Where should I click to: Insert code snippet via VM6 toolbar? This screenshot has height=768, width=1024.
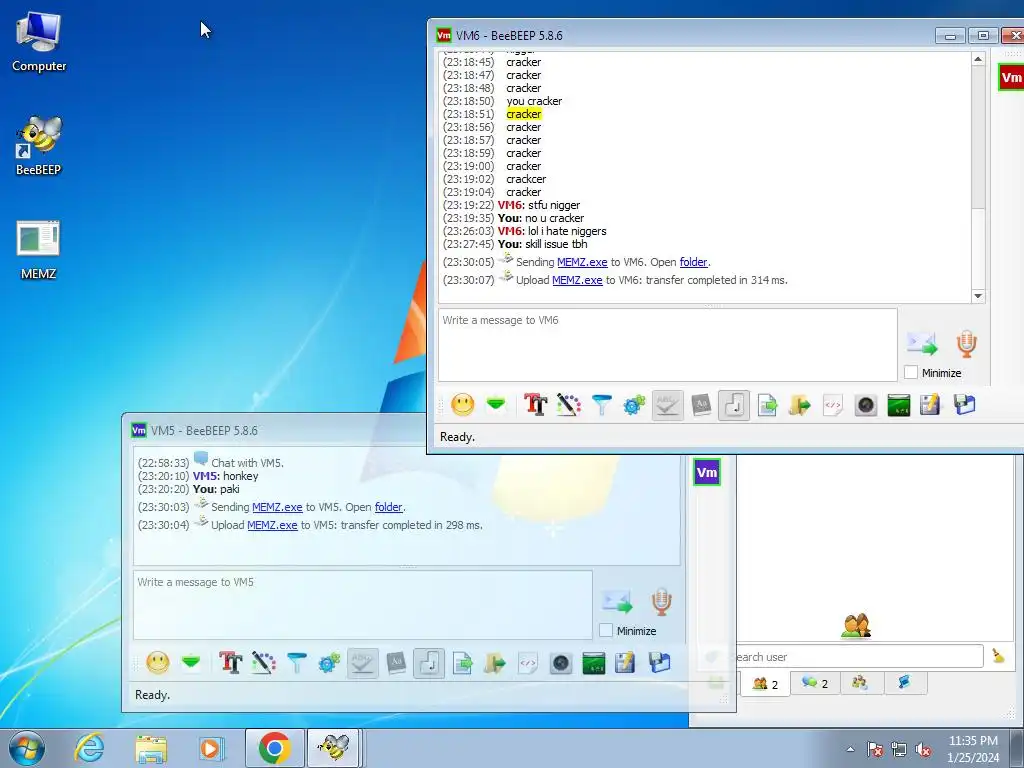833,406
